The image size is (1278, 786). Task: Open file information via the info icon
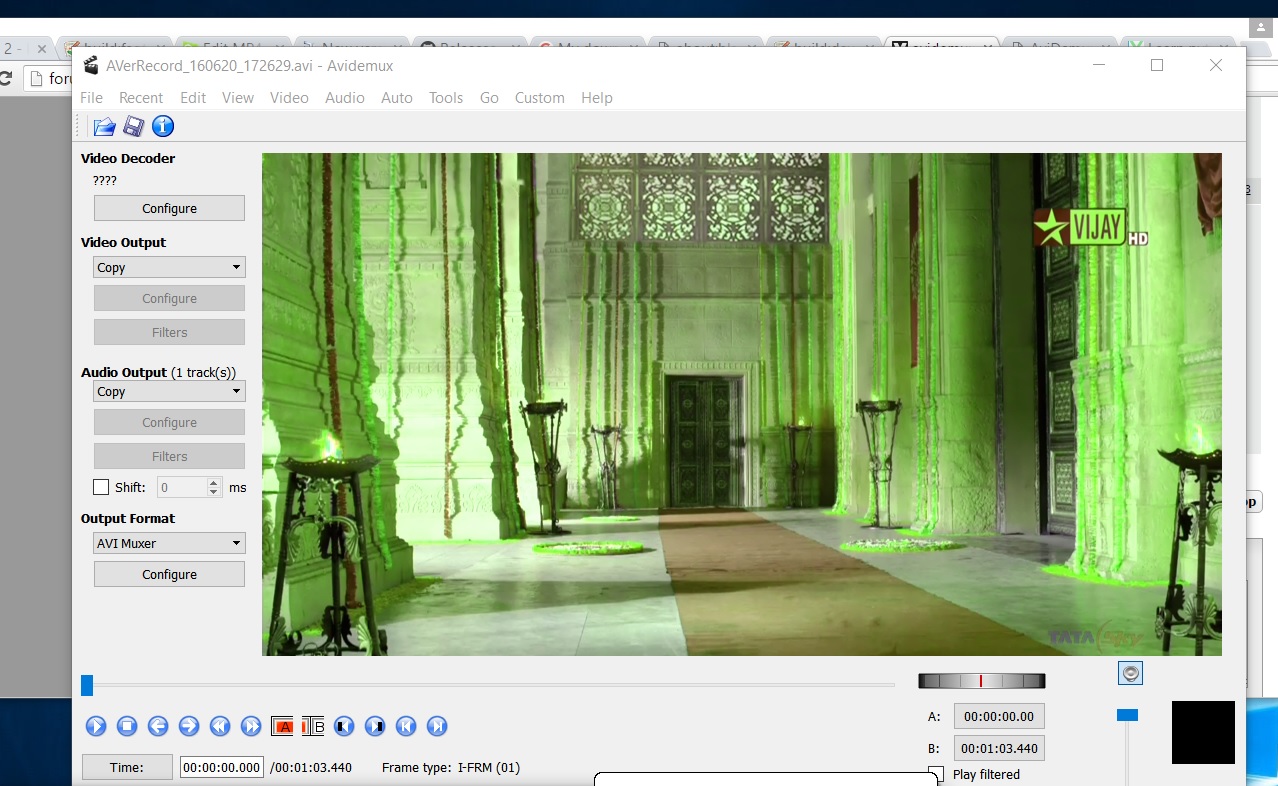coord(162,126)
